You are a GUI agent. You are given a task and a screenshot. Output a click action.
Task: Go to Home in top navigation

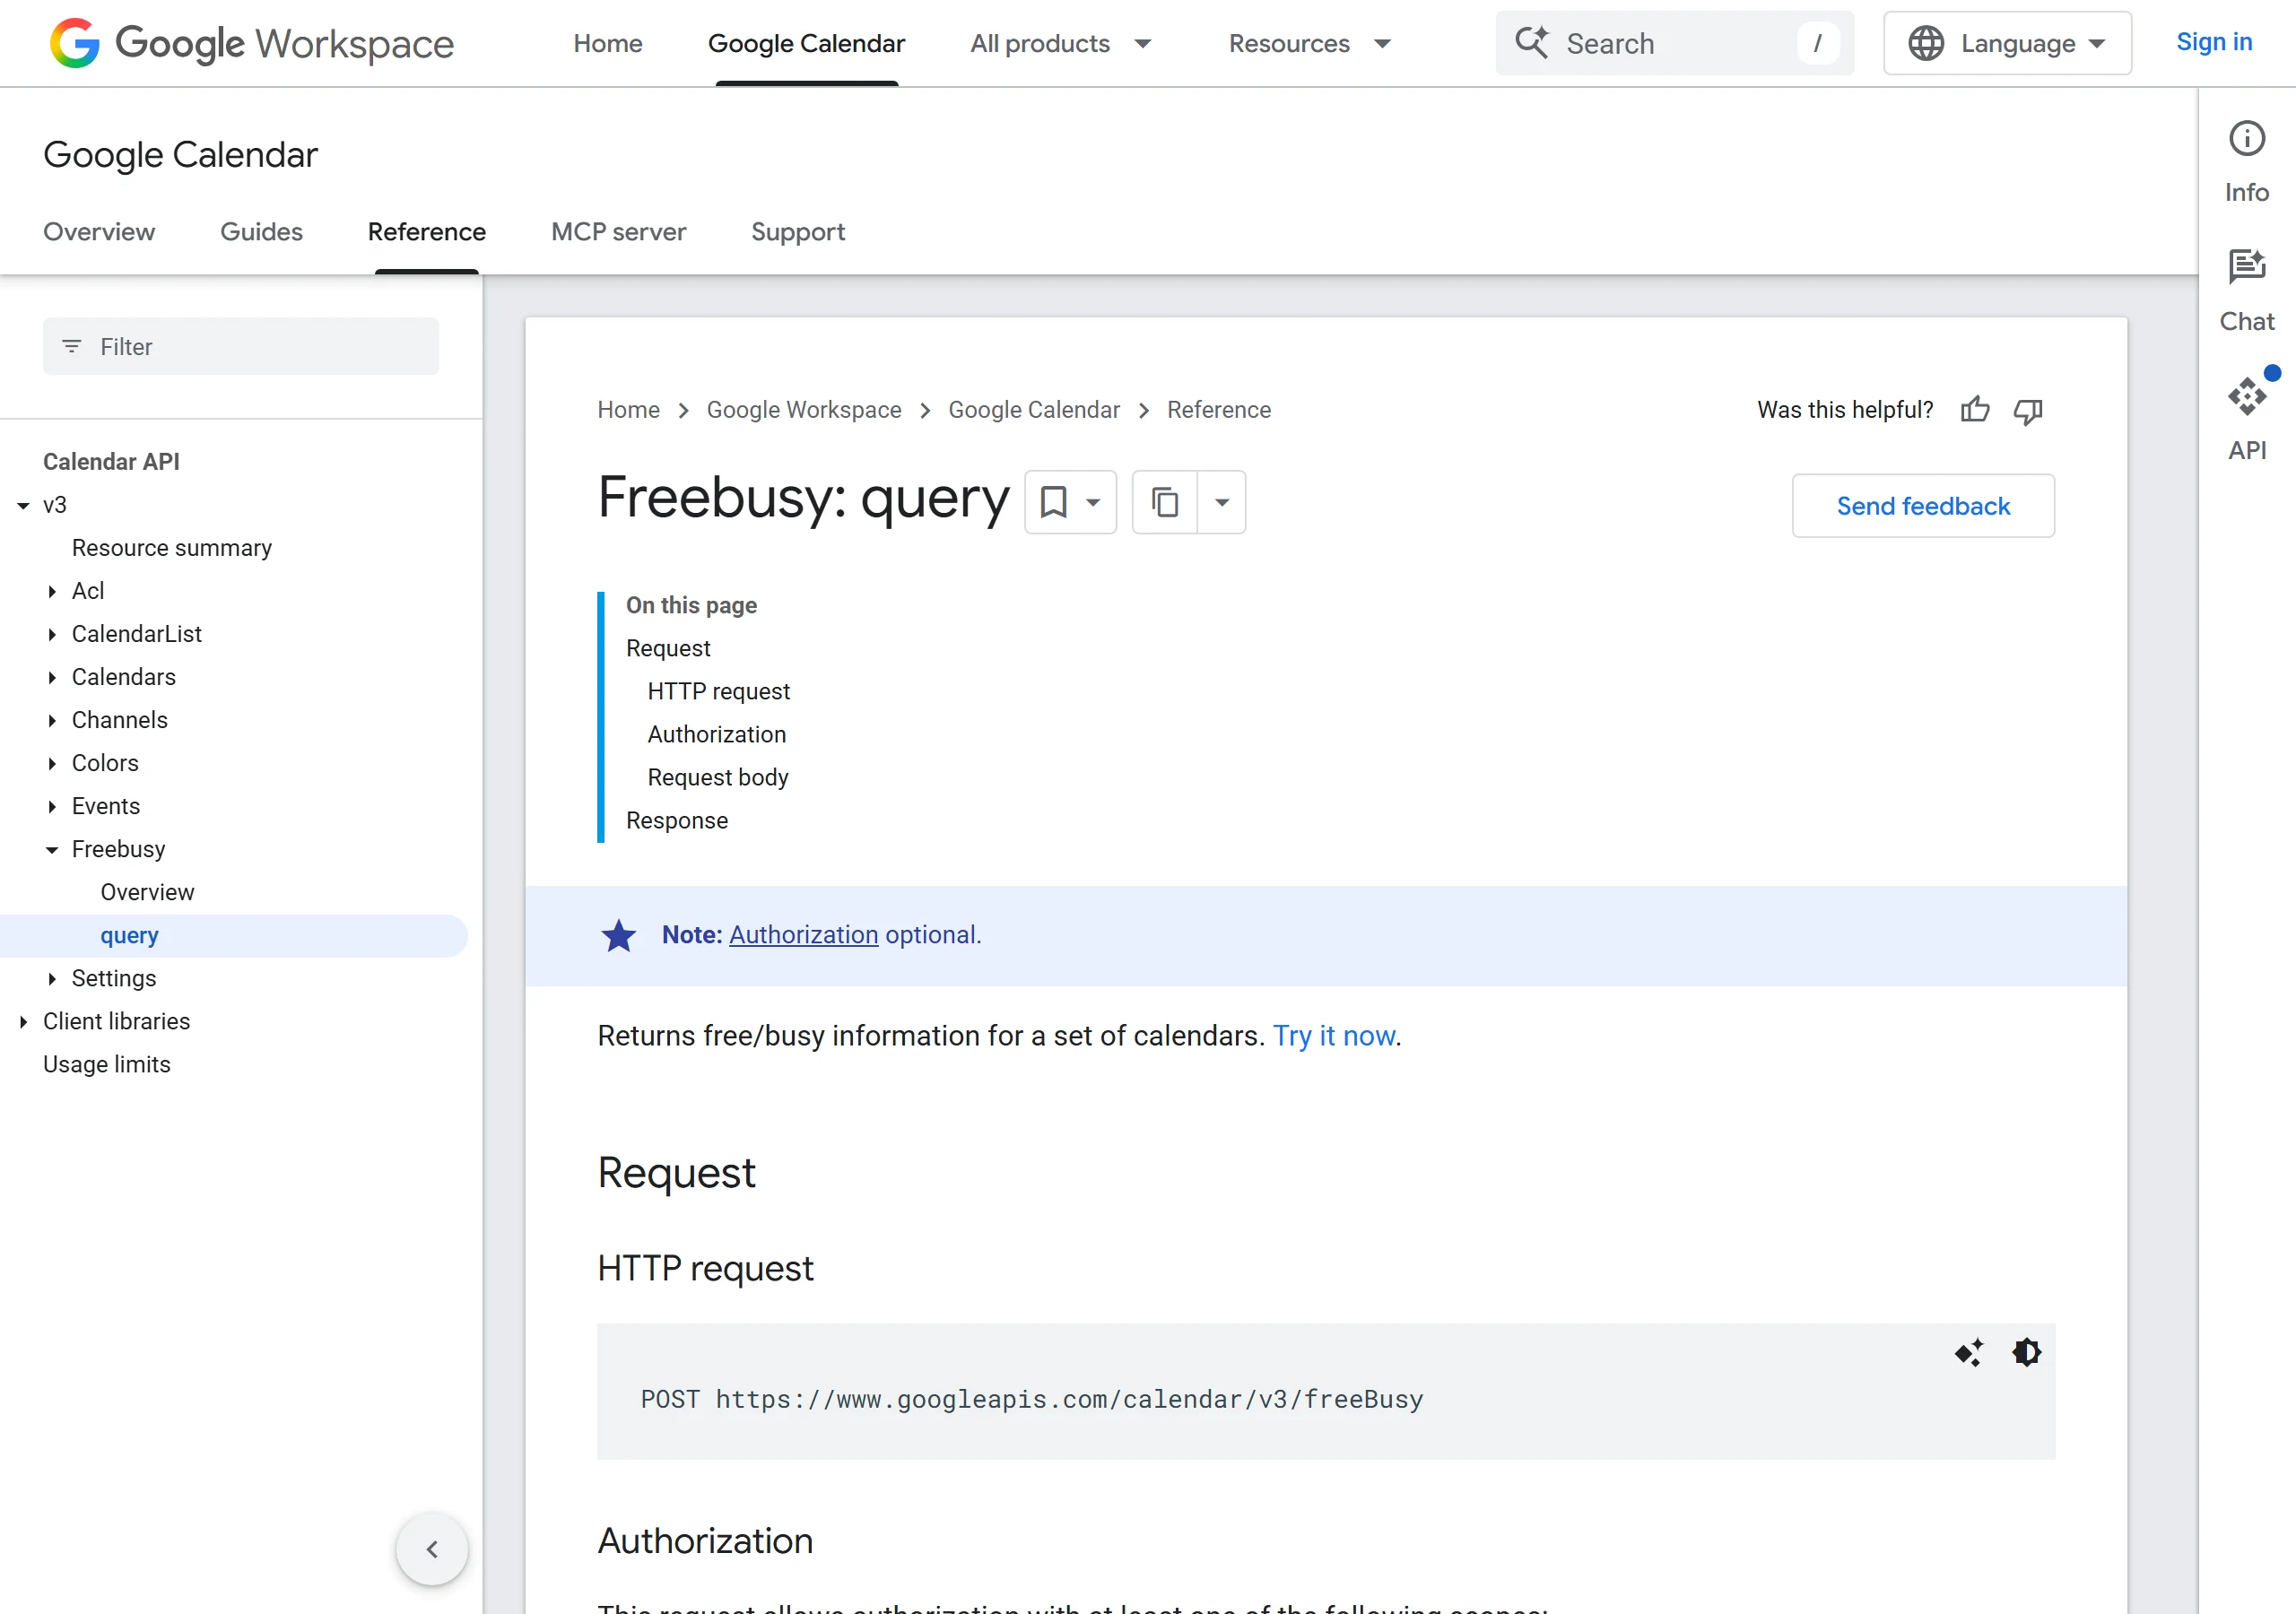pos(608,43)
